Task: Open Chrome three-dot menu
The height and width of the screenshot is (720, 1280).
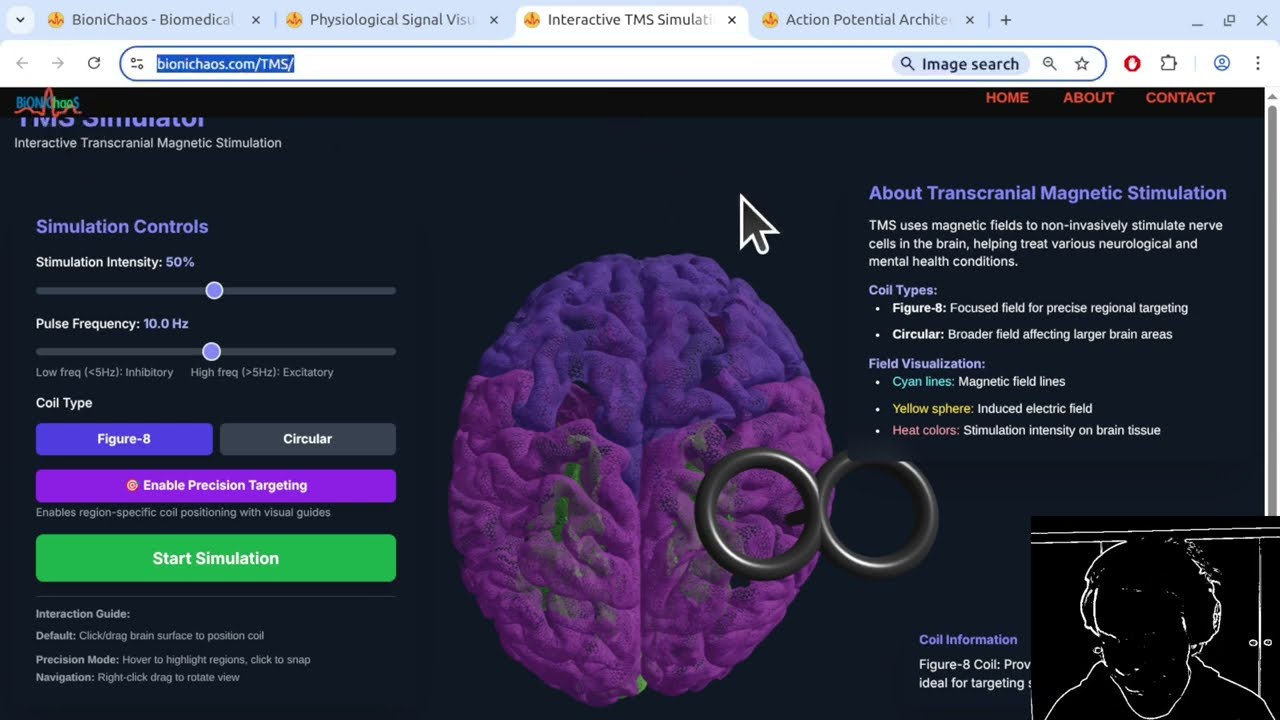Action: click(1257, 63)
